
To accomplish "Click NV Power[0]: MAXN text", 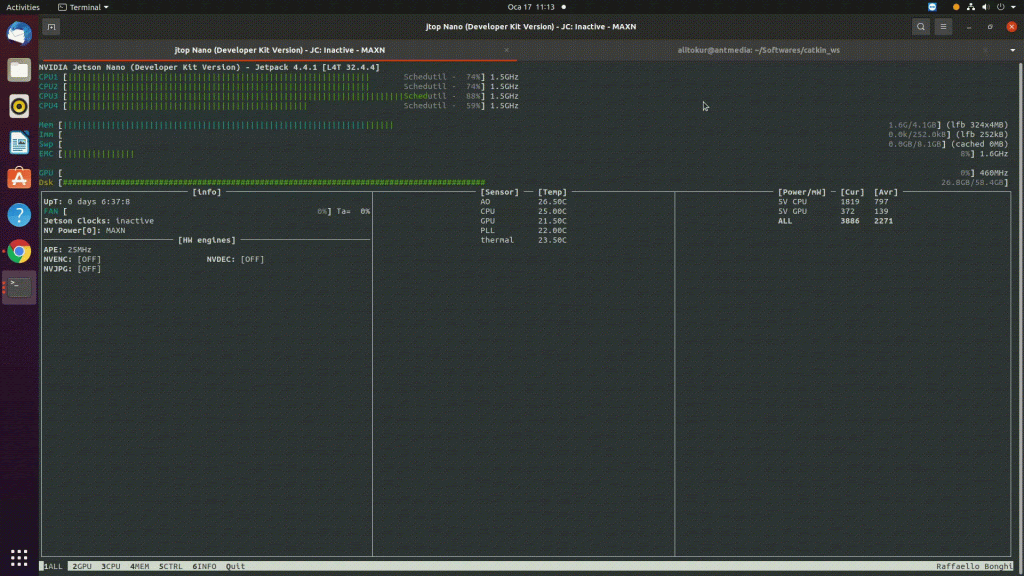I will pyautogui.click(x=84, y=231).
